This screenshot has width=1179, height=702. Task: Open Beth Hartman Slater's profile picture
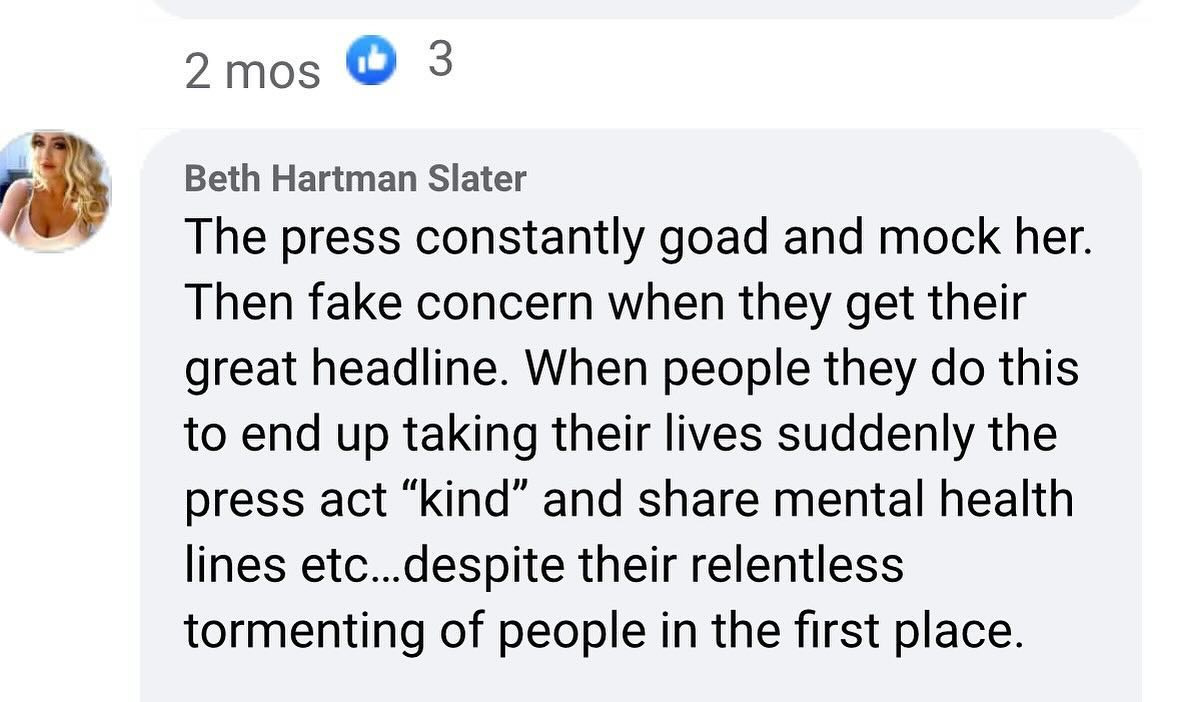(x=55, y=190)
